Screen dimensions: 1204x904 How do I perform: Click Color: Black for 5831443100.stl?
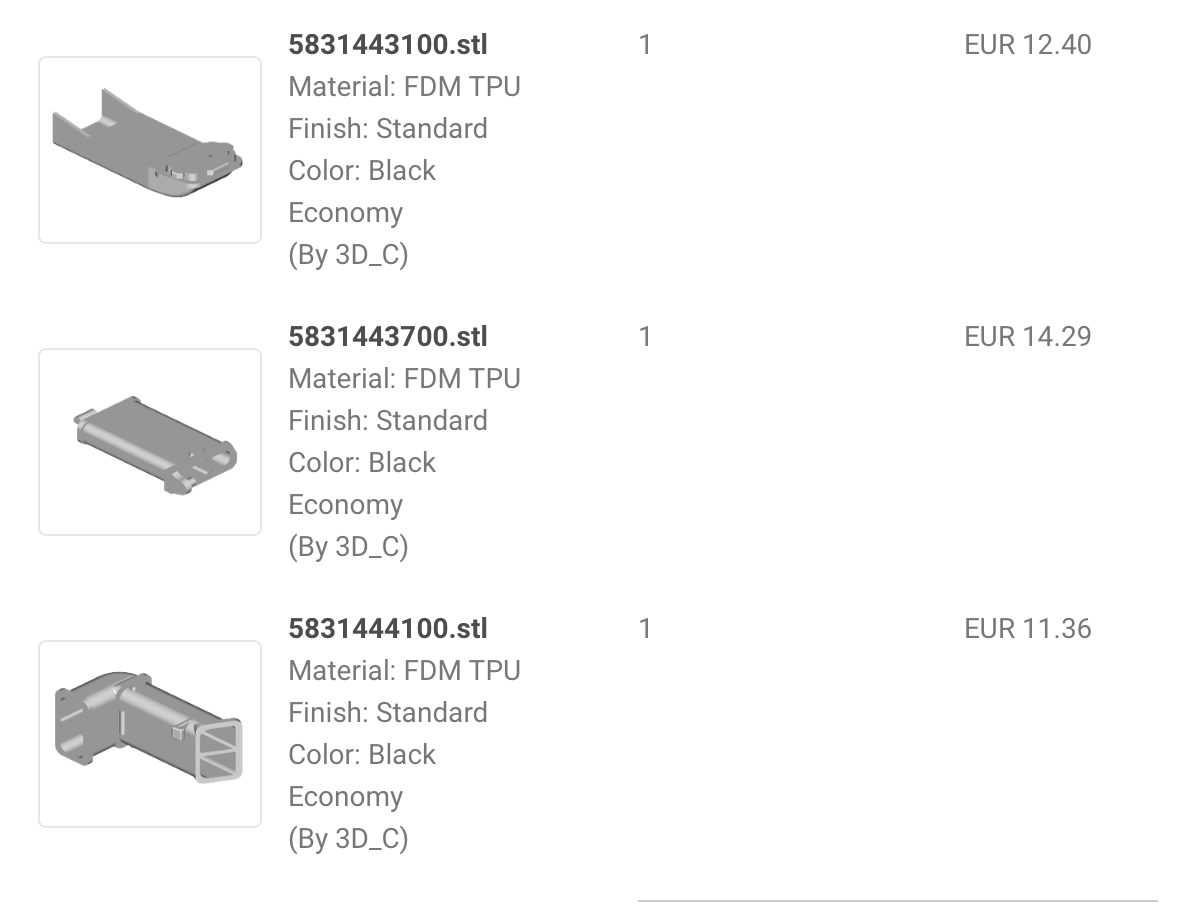[x=362, y=171]
